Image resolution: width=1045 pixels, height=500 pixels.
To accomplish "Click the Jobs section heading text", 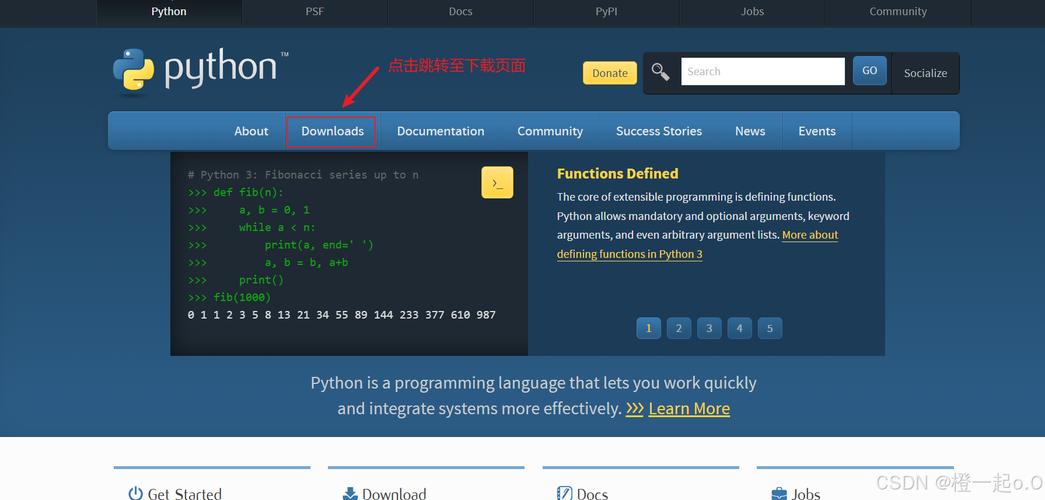I will click(806, 494).
